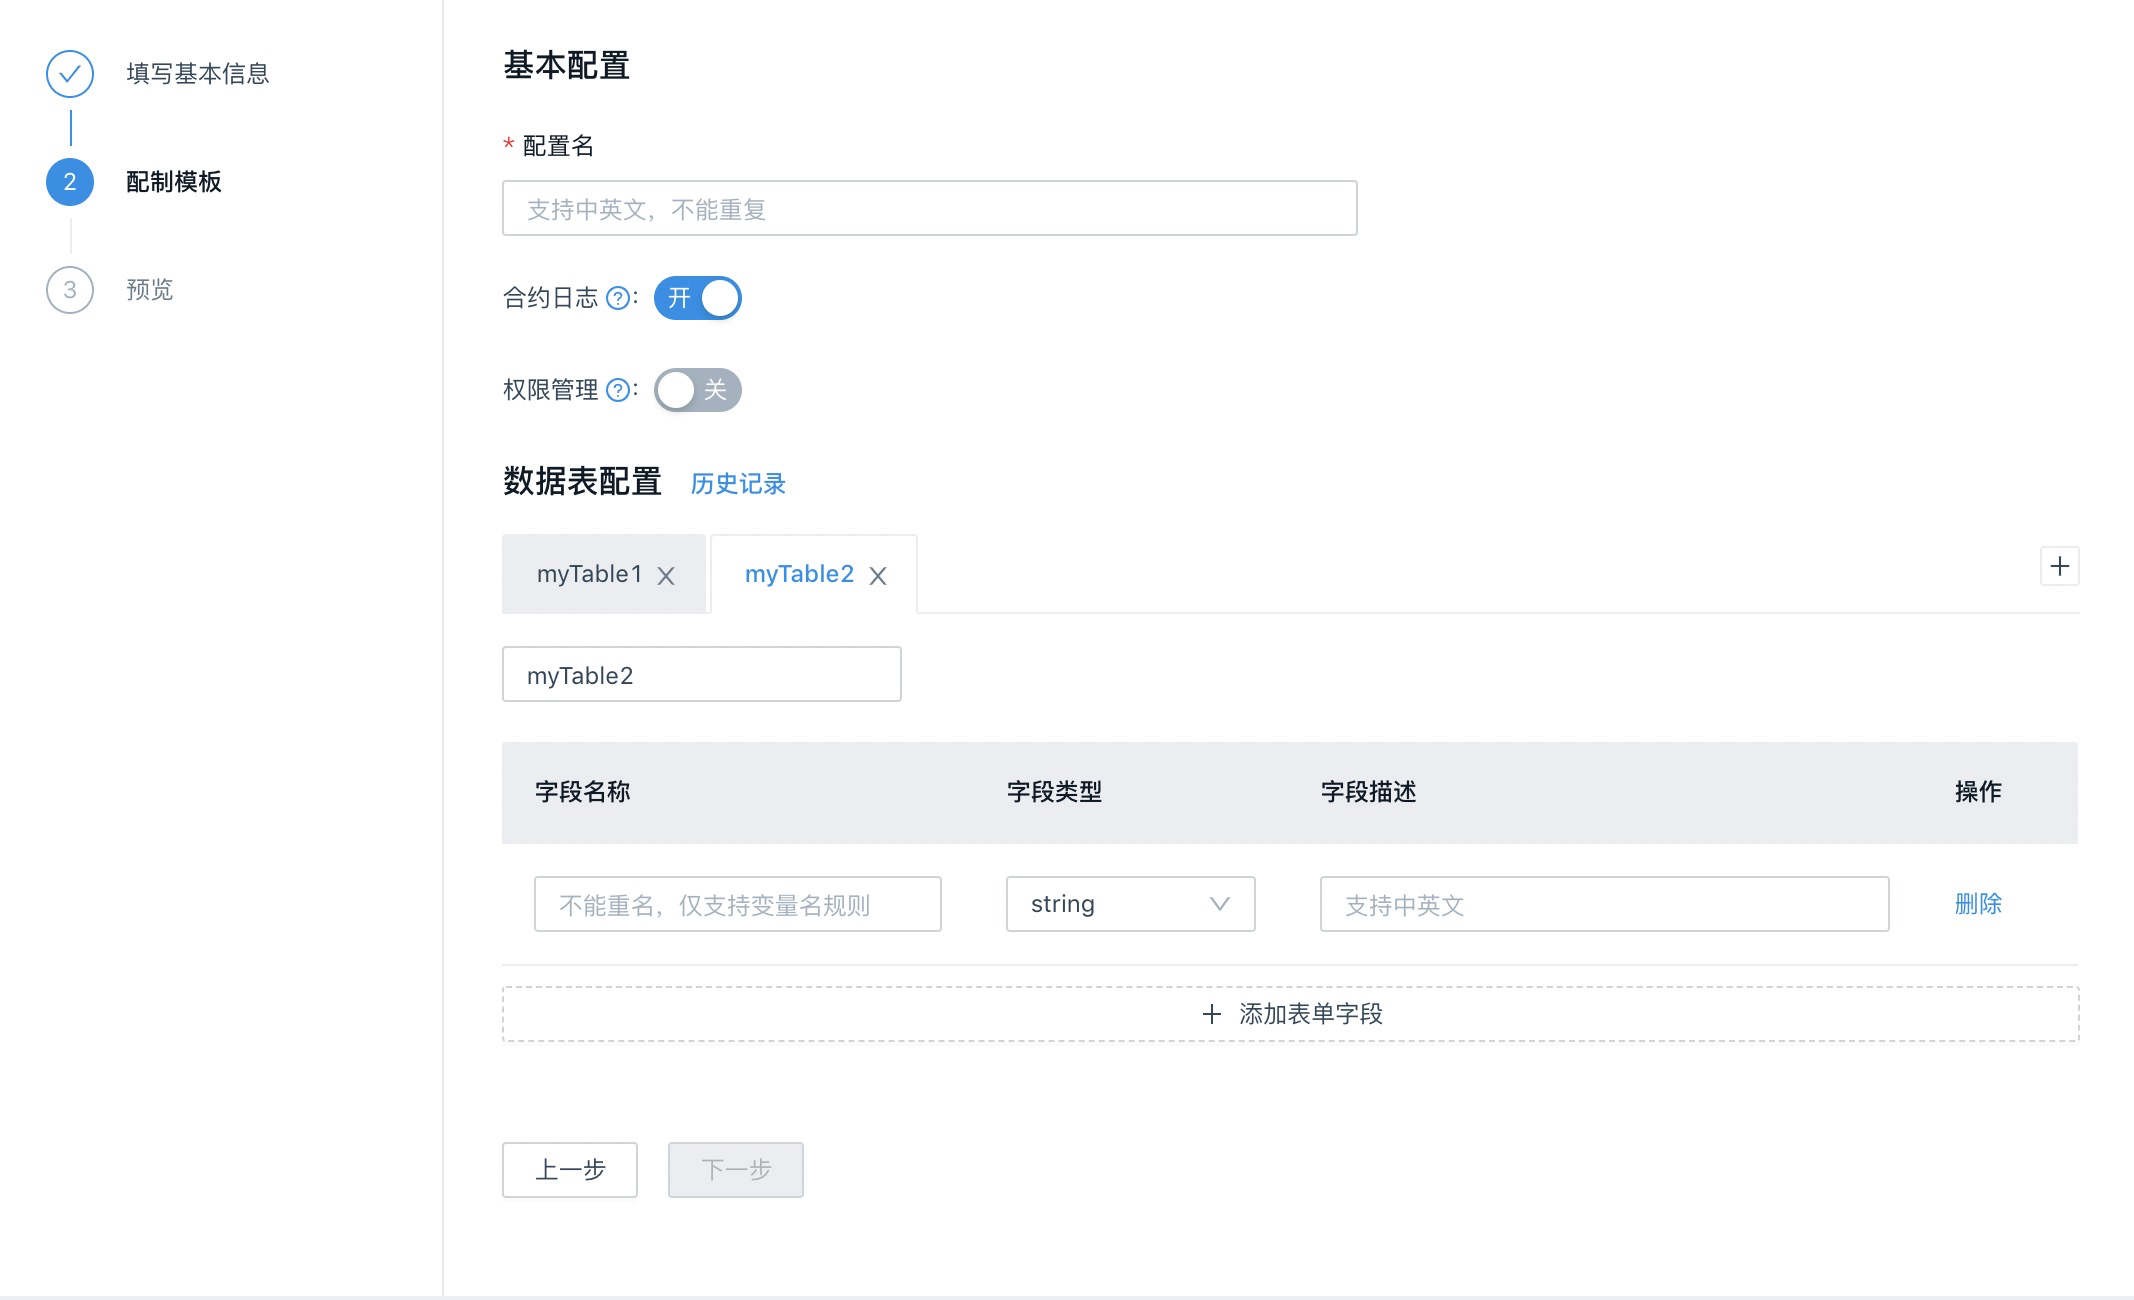The width and height of the screenshot is (2134, 1300).
Task: Switch to the myTable1 tab
Action: coord(589,574)
